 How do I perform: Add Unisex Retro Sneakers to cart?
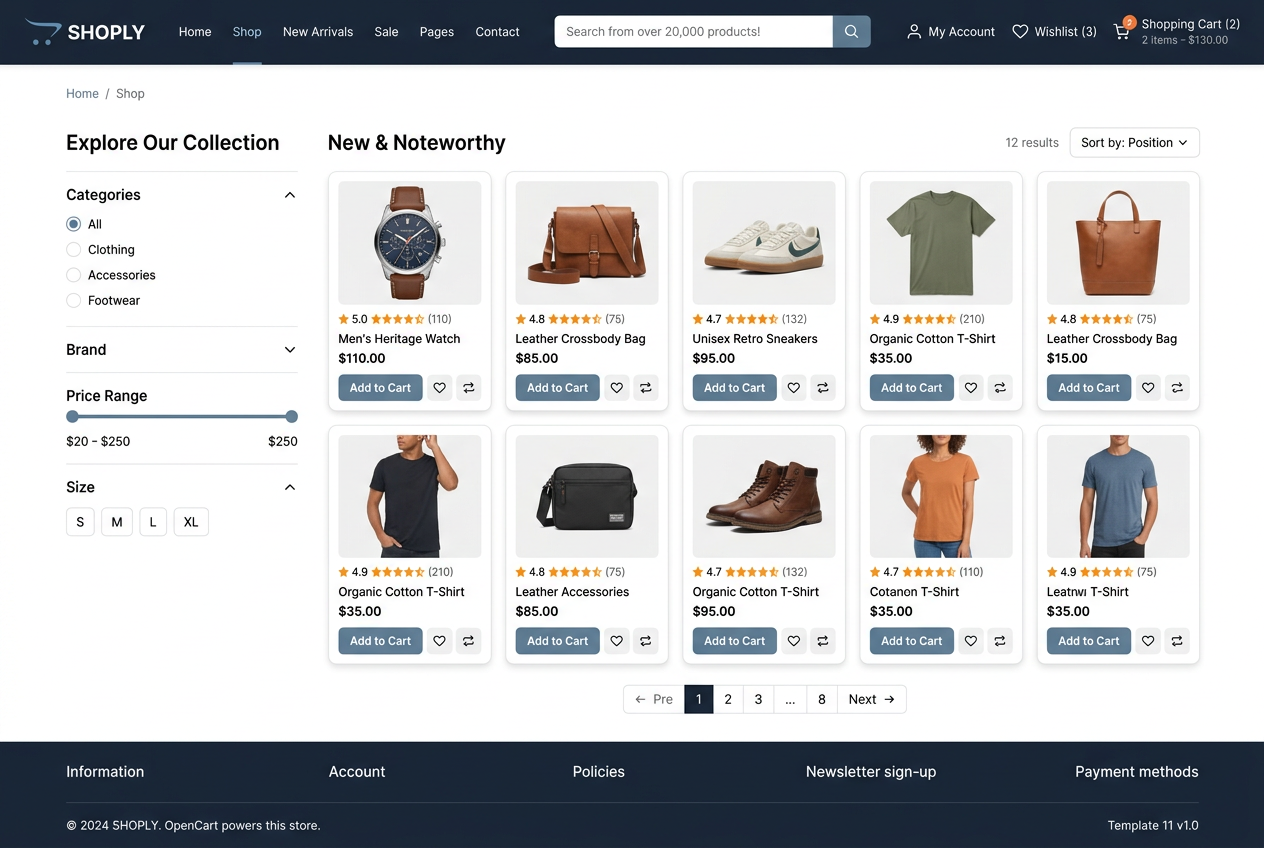click(734, 388)
